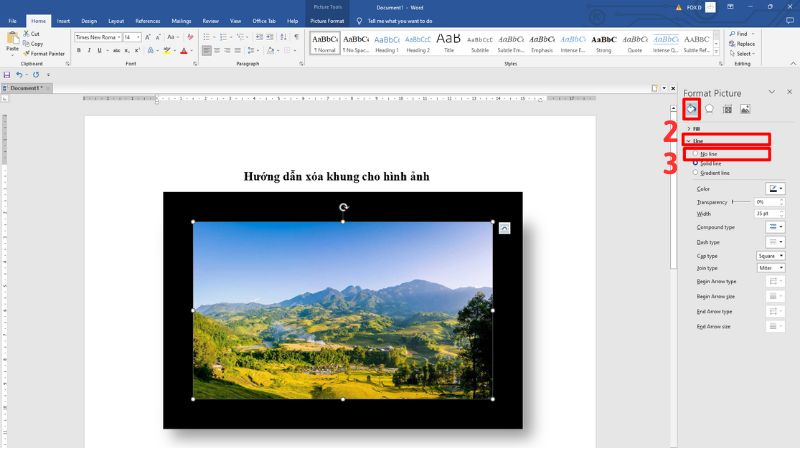Screen dimensions: 800x450
Task: Switch to the Insert ribbon tab
Action: point(63,20)
